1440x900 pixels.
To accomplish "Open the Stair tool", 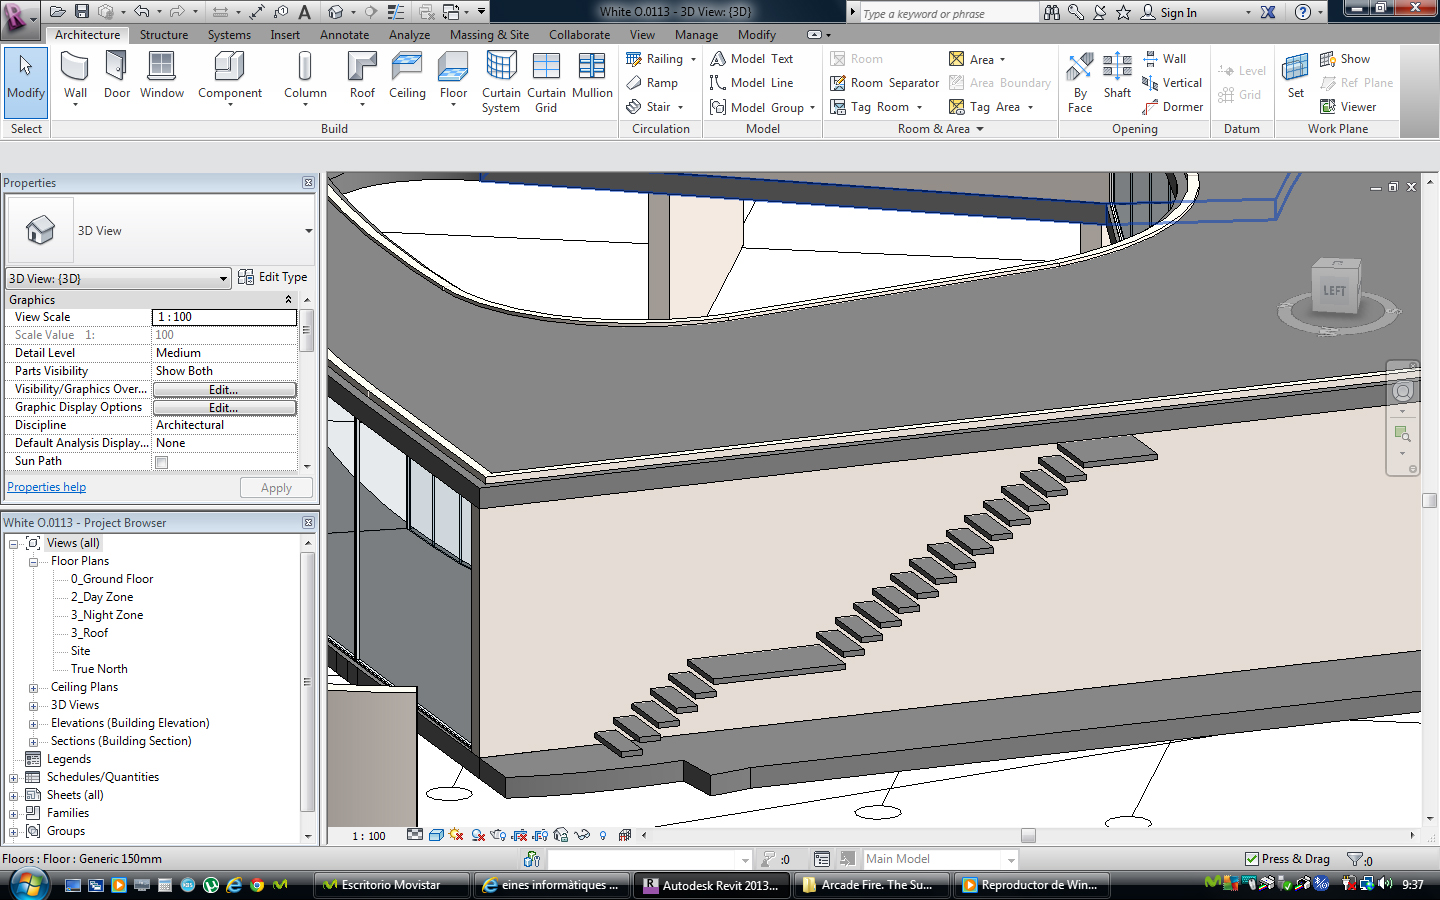I will [x=655, y=107].
